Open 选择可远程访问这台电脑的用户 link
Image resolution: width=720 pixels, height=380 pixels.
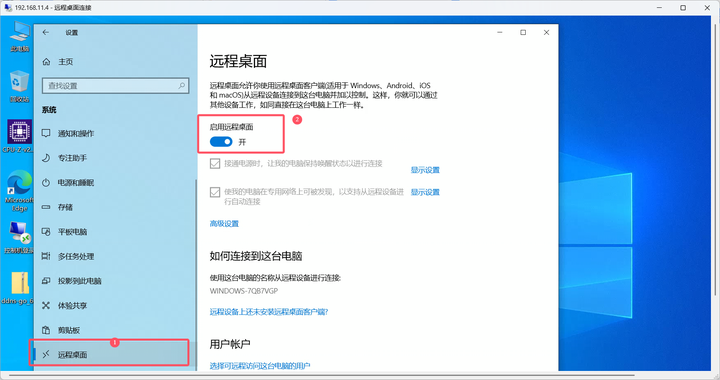260,366
